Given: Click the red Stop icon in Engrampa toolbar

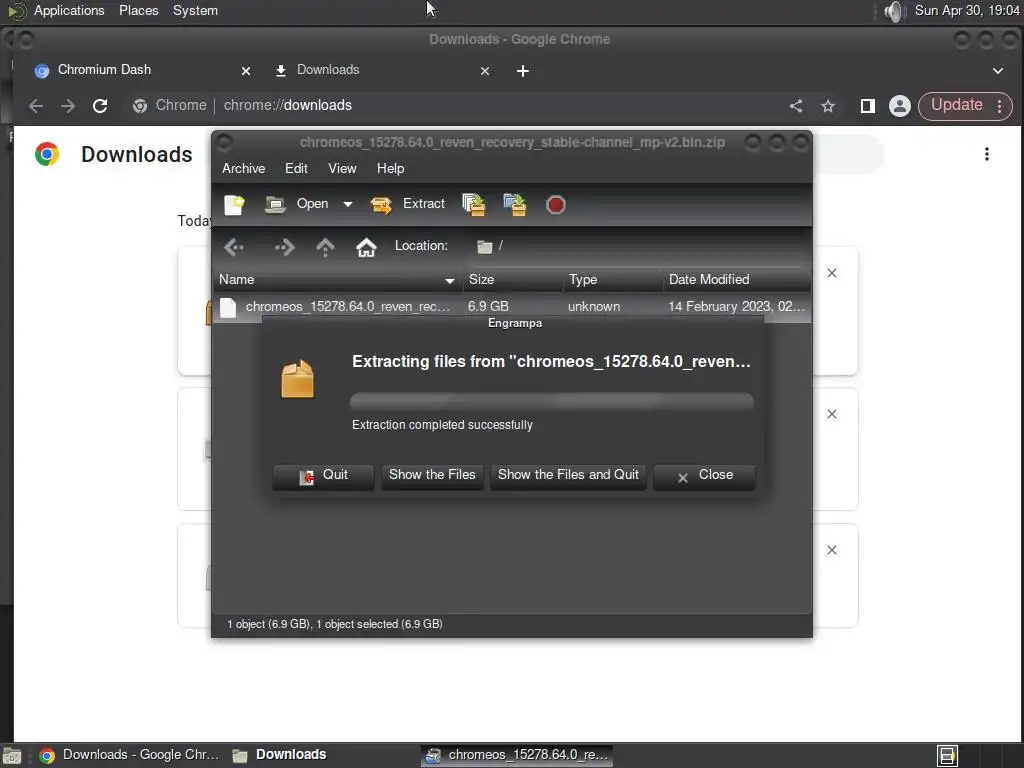Looking at the screenshot, I should click(x=555, y=205).
